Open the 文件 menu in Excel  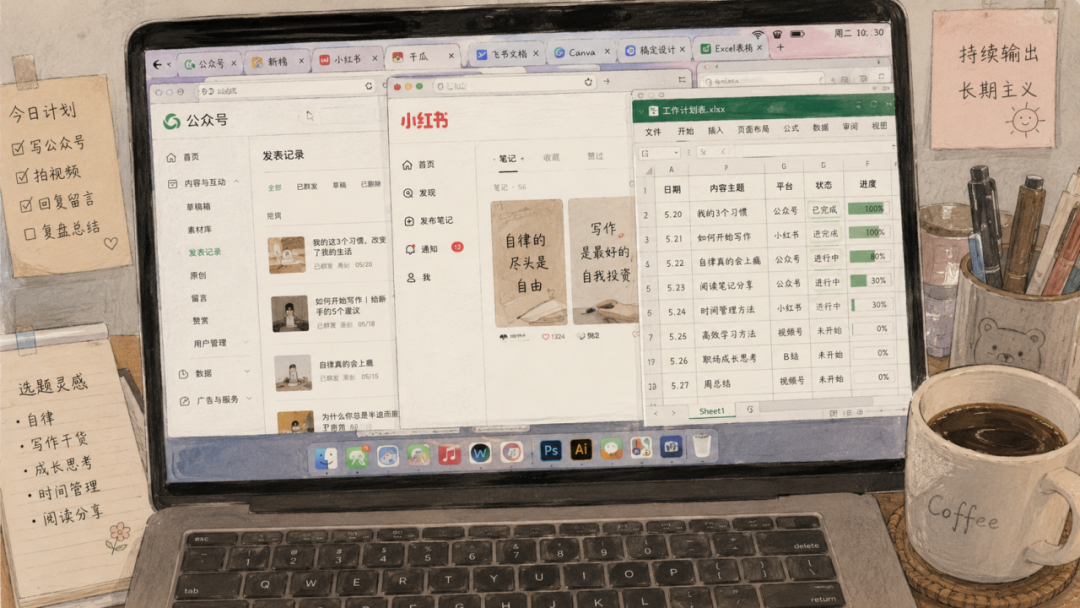[653, 132]
